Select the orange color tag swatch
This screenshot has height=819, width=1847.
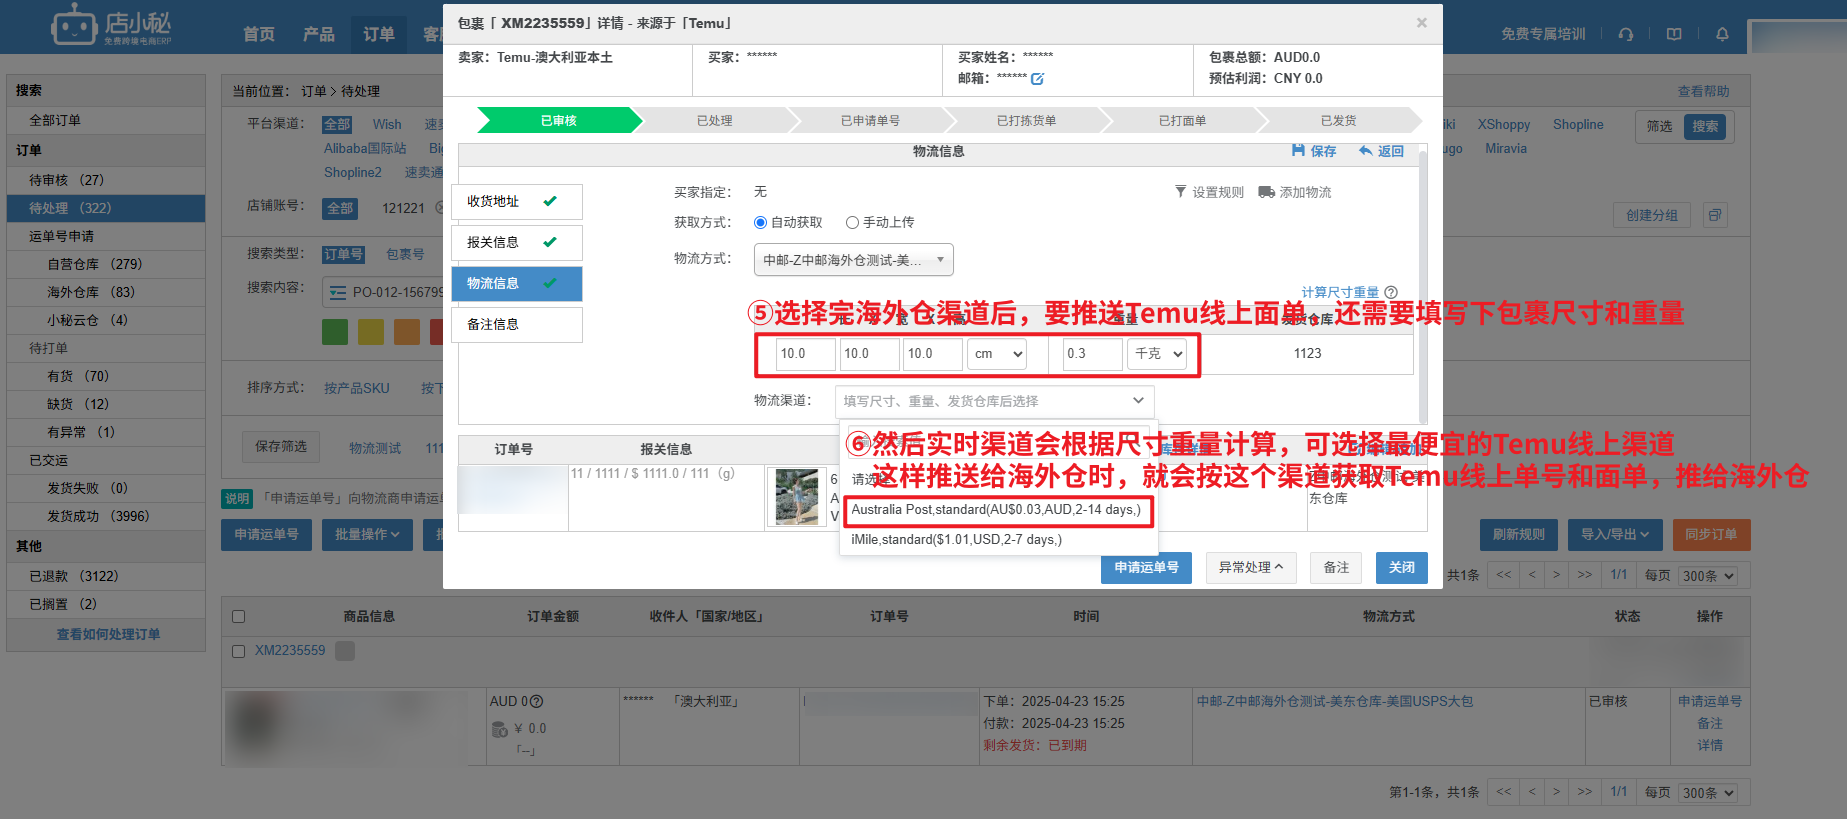(407, 332)
